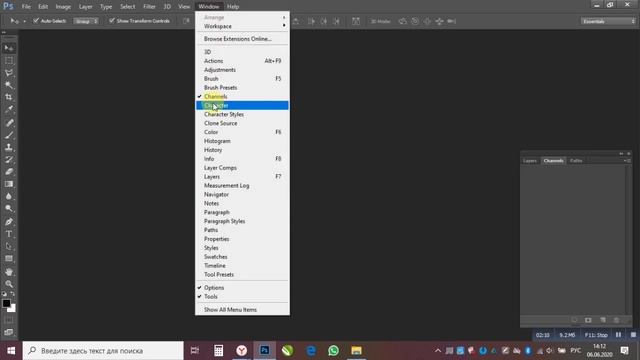The width and height of the screenshot is (640, 360).
Task: Uncheck Tools in the Window menu
Action: coord(242,296)
